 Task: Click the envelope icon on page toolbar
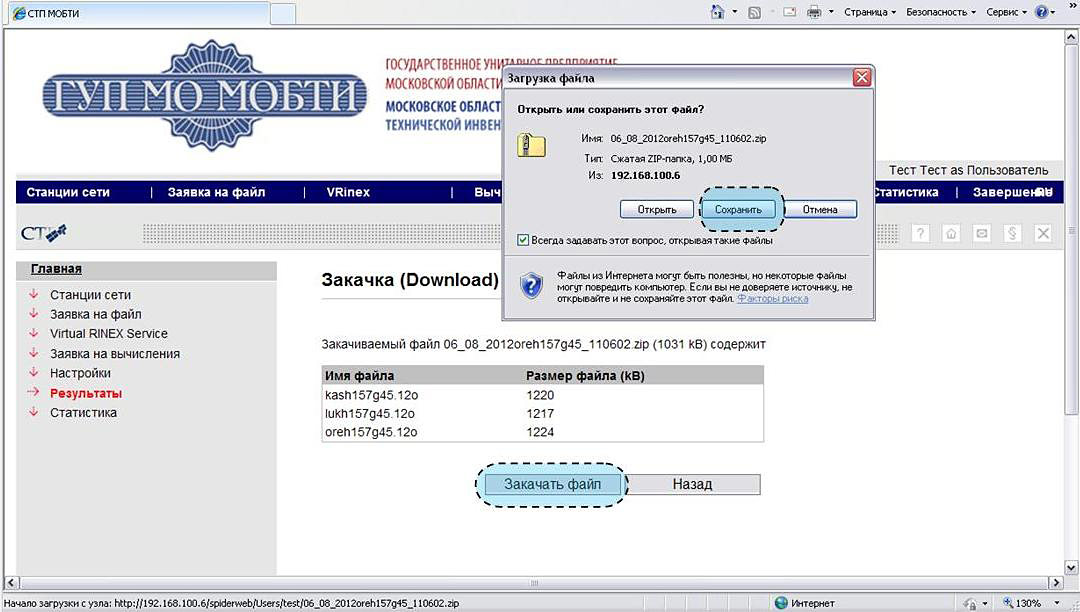(982, 233)
